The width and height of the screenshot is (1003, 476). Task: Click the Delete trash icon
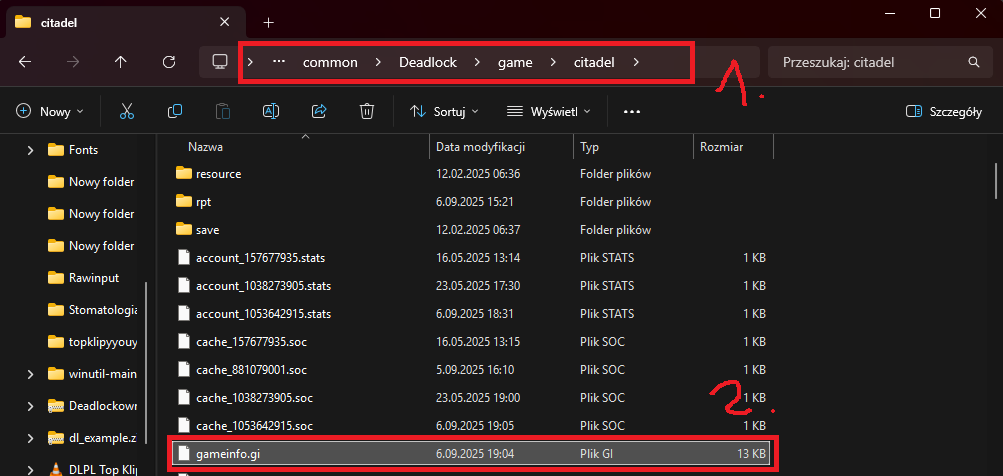point(367,111)
